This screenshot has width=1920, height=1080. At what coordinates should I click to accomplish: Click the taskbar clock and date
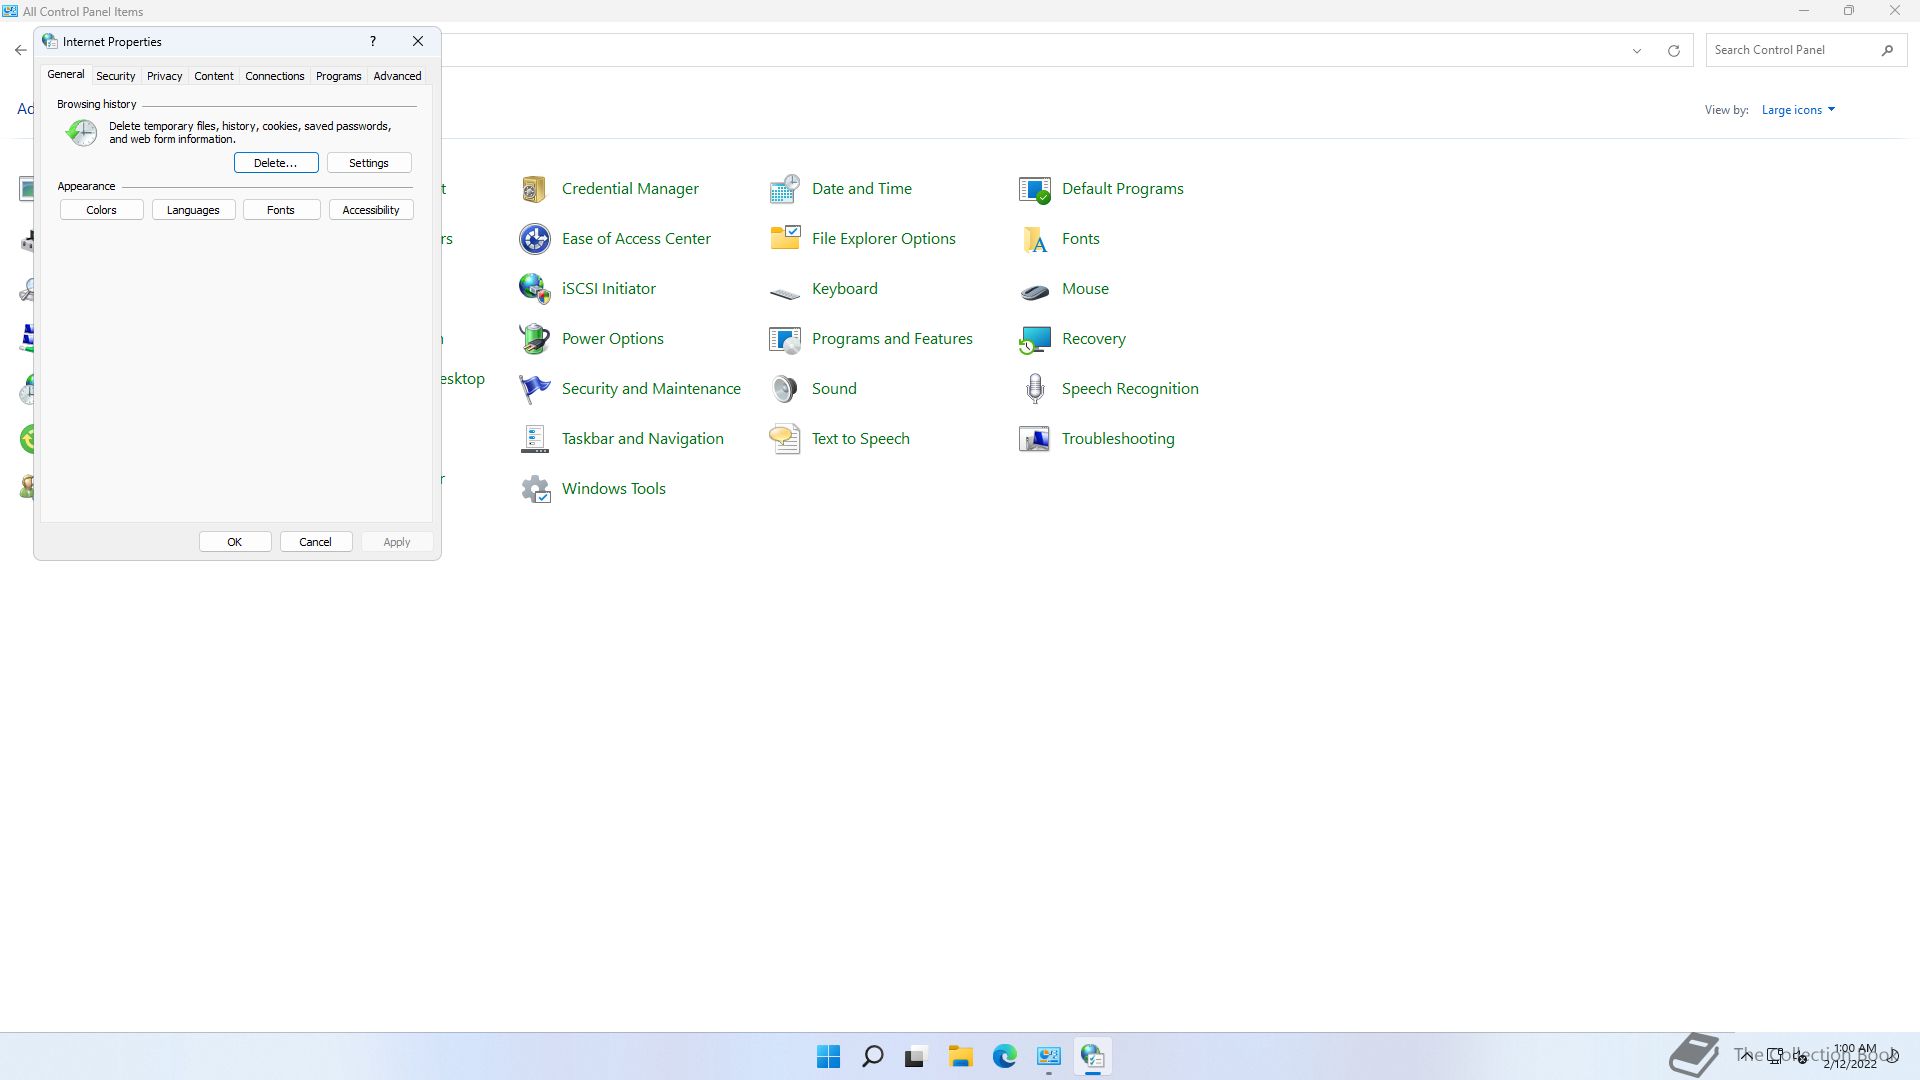click(x=1852, y=1056)
